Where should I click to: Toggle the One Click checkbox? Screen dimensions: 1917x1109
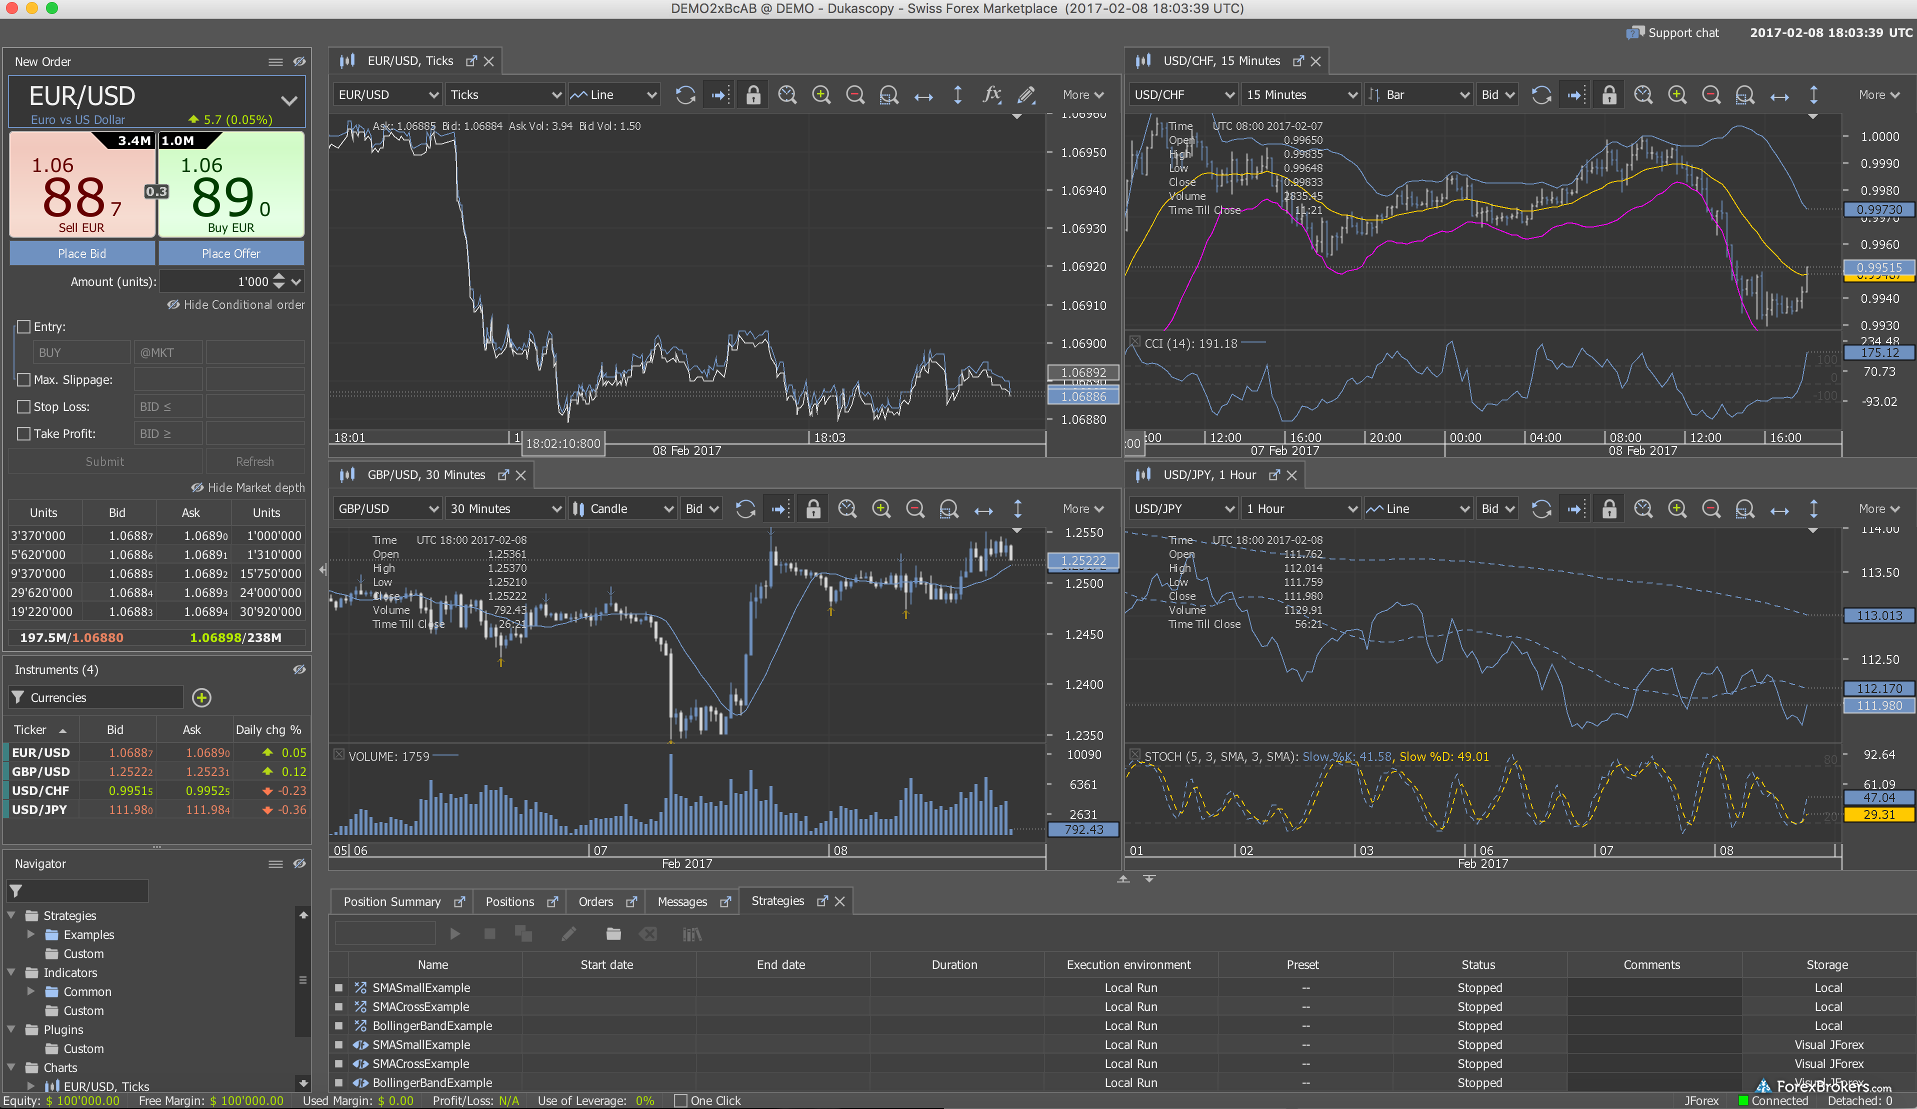[x=681, y=1101]
